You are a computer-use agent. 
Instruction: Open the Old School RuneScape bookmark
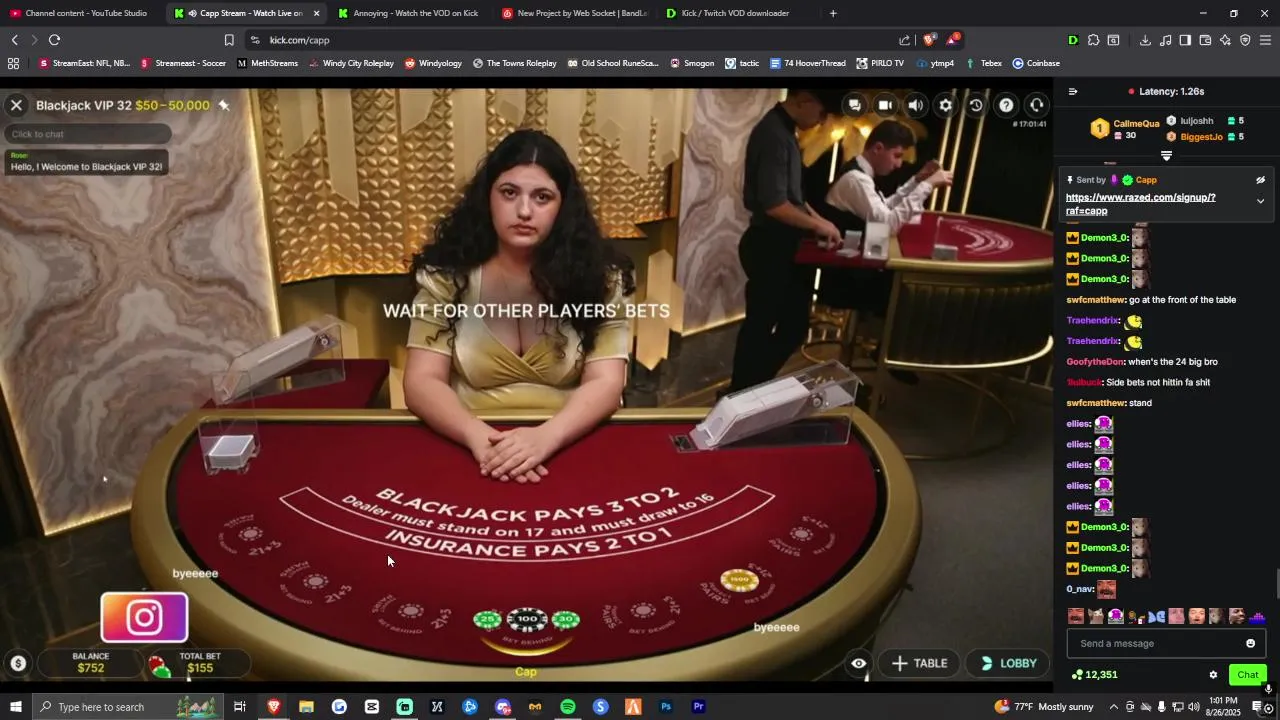click(613, 63)
